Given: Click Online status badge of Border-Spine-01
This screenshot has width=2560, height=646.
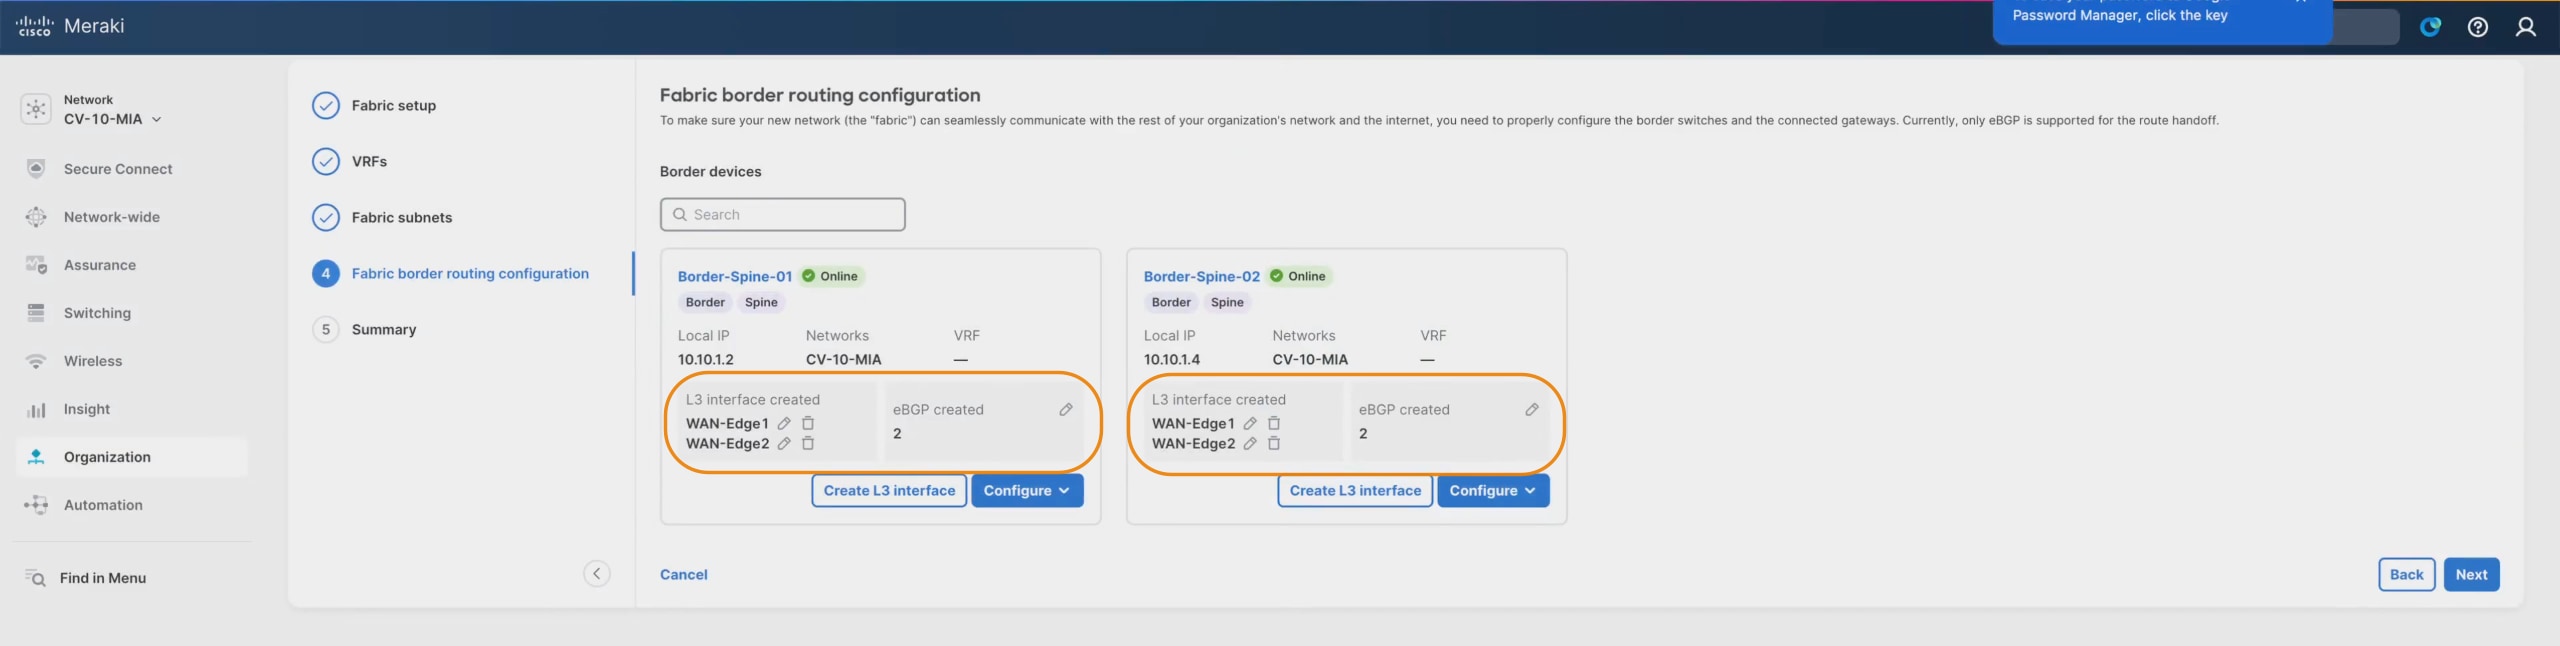Looking at the screenshot, I should (830, 276).
